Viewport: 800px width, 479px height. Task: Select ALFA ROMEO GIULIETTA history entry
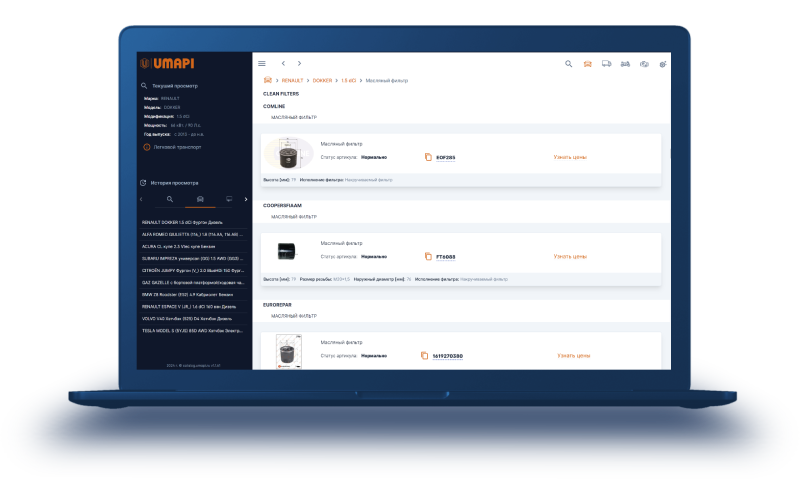pyautogui.click(x=193, y=234)
